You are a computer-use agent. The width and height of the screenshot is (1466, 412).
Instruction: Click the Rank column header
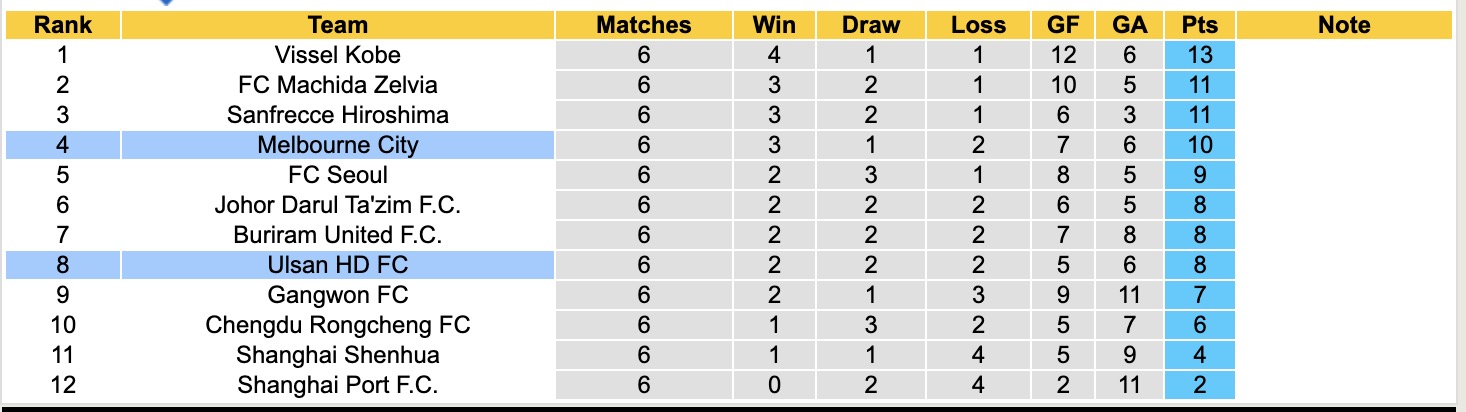click(x=63, y=25)
